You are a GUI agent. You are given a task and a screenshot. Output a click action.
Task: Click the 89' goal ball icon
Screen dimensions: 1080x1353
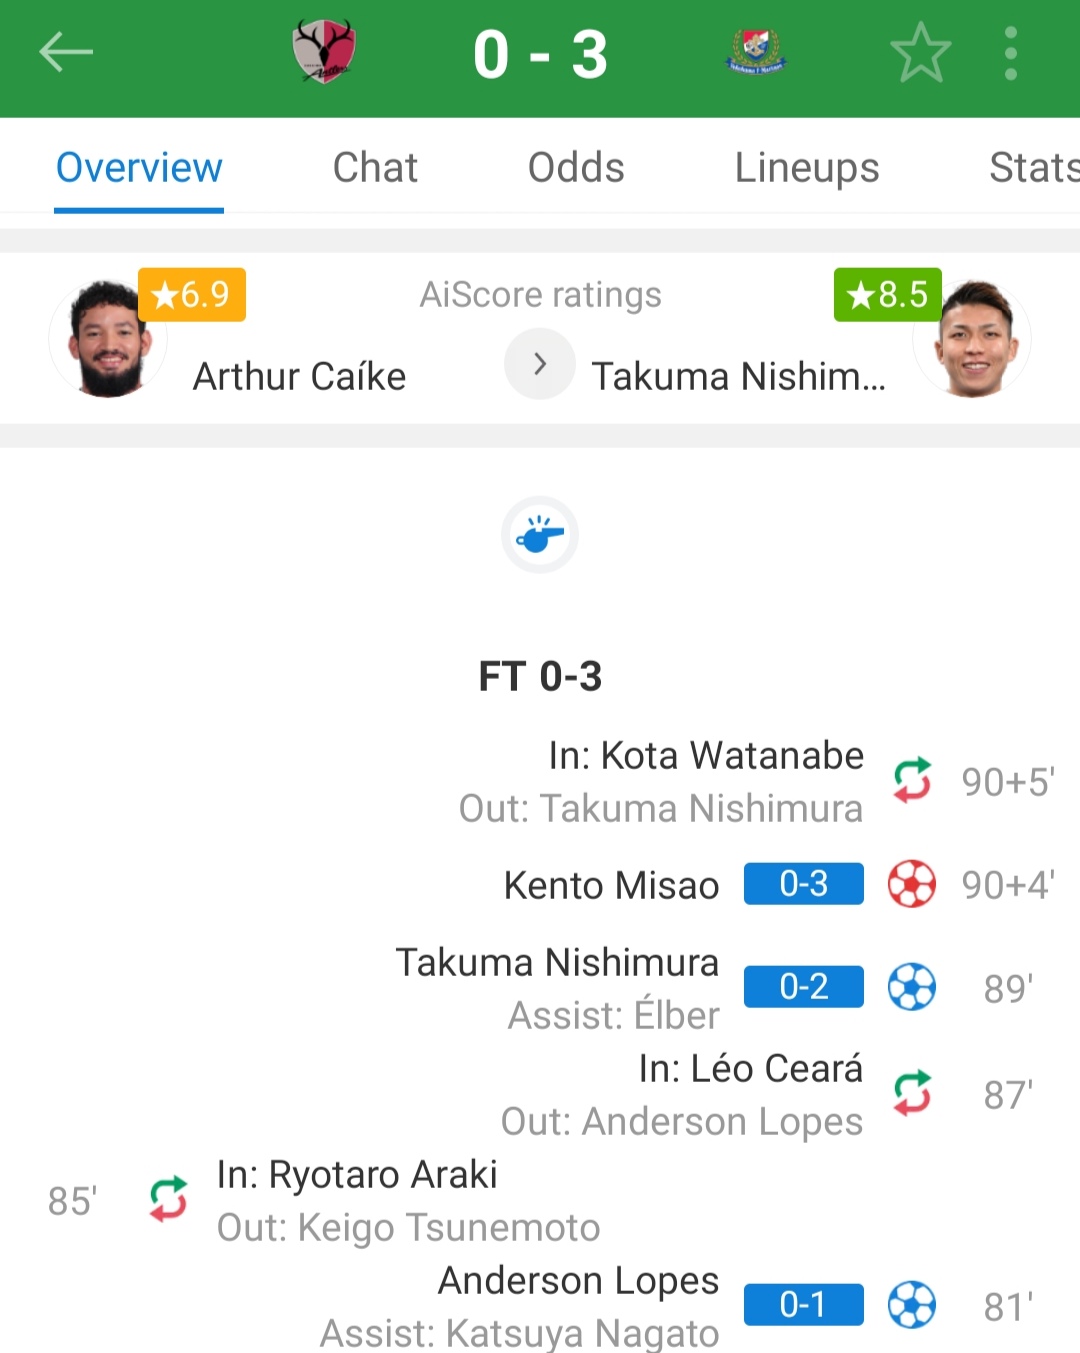click(x=912, y=988)
